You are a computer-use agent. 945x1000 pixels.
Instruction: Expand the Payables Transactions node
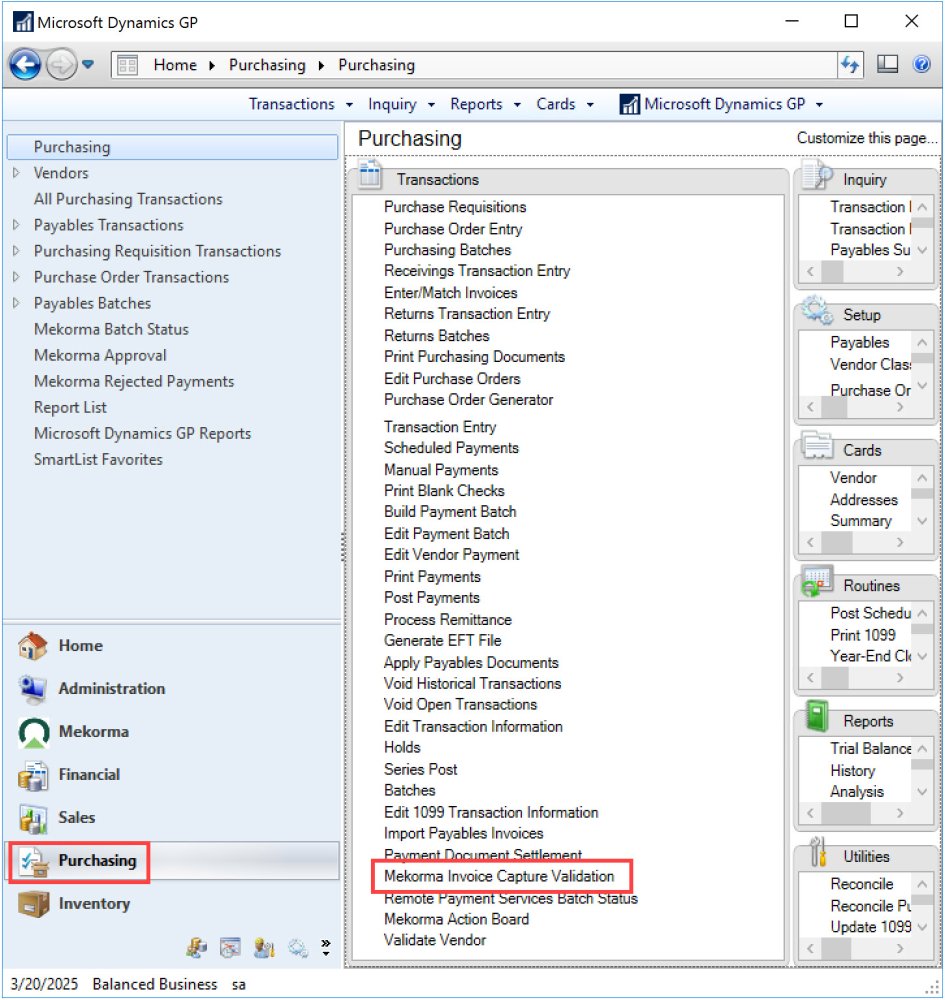[x=17, y=225]
